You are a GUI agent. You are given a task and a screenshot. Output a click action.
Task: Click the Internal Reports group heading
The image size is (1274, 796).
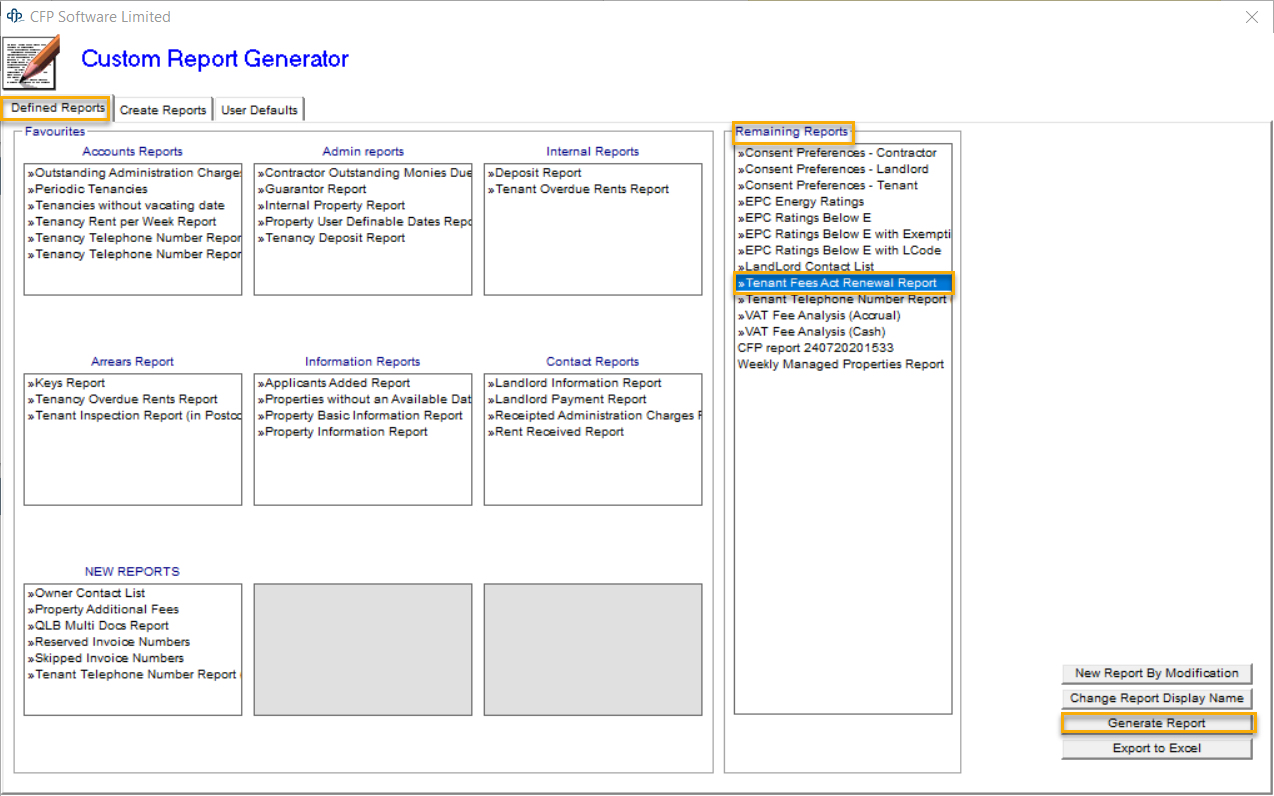click(593, 152)
